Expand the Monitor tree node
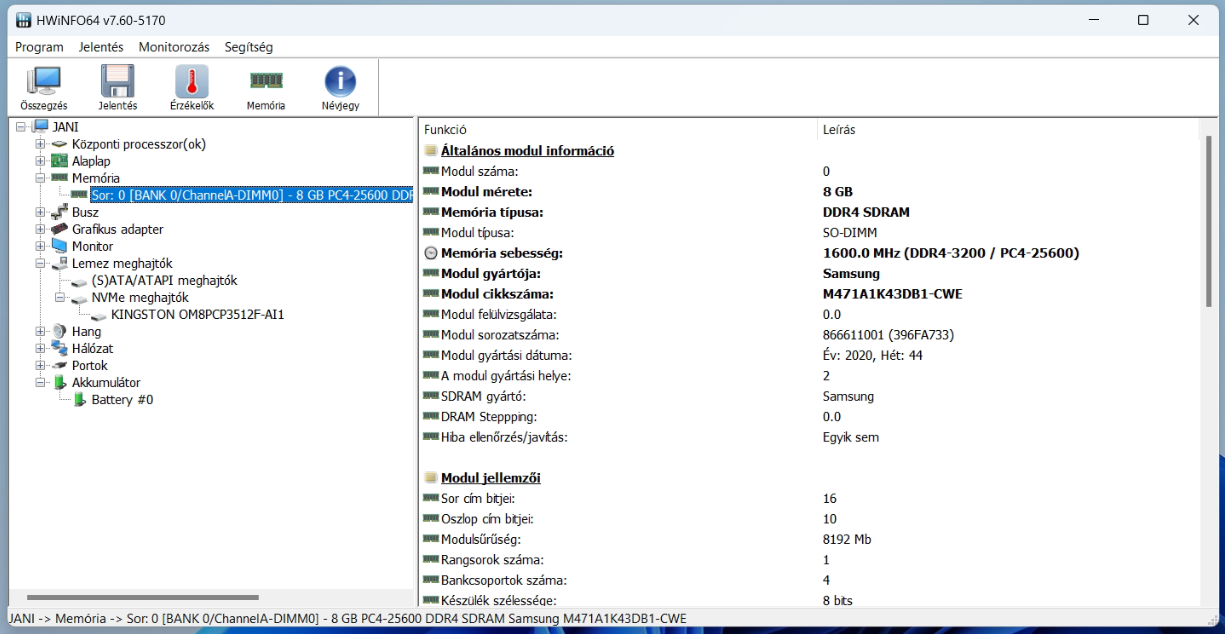1225x634 pixels. coord(41,246)
